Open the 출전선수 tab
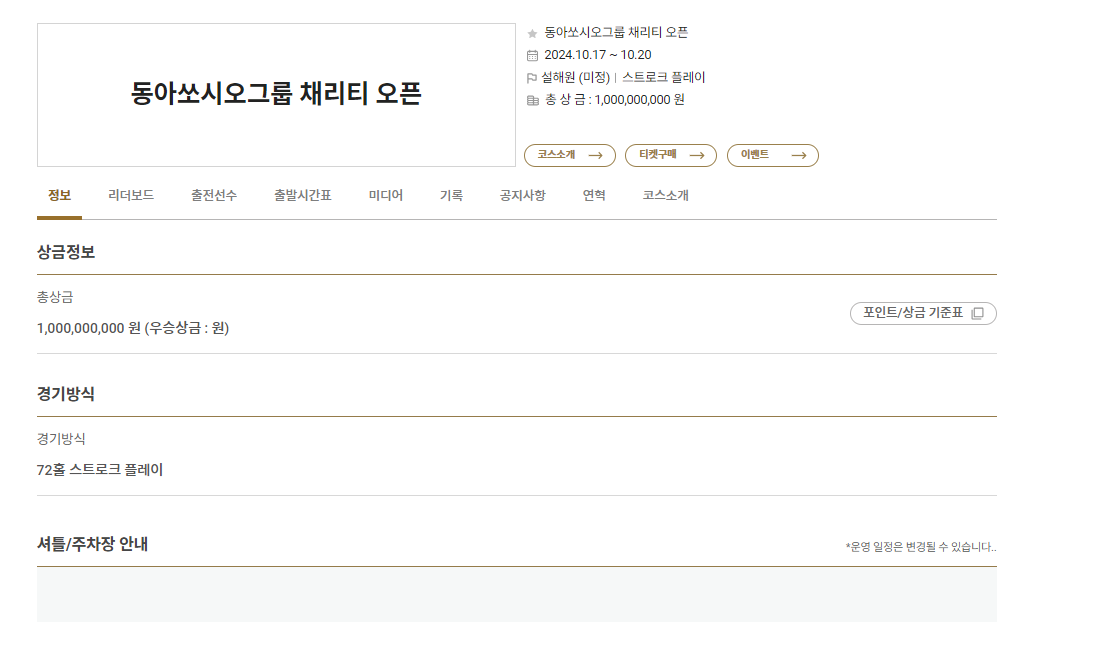1102x647 pixels. [214, 195]
